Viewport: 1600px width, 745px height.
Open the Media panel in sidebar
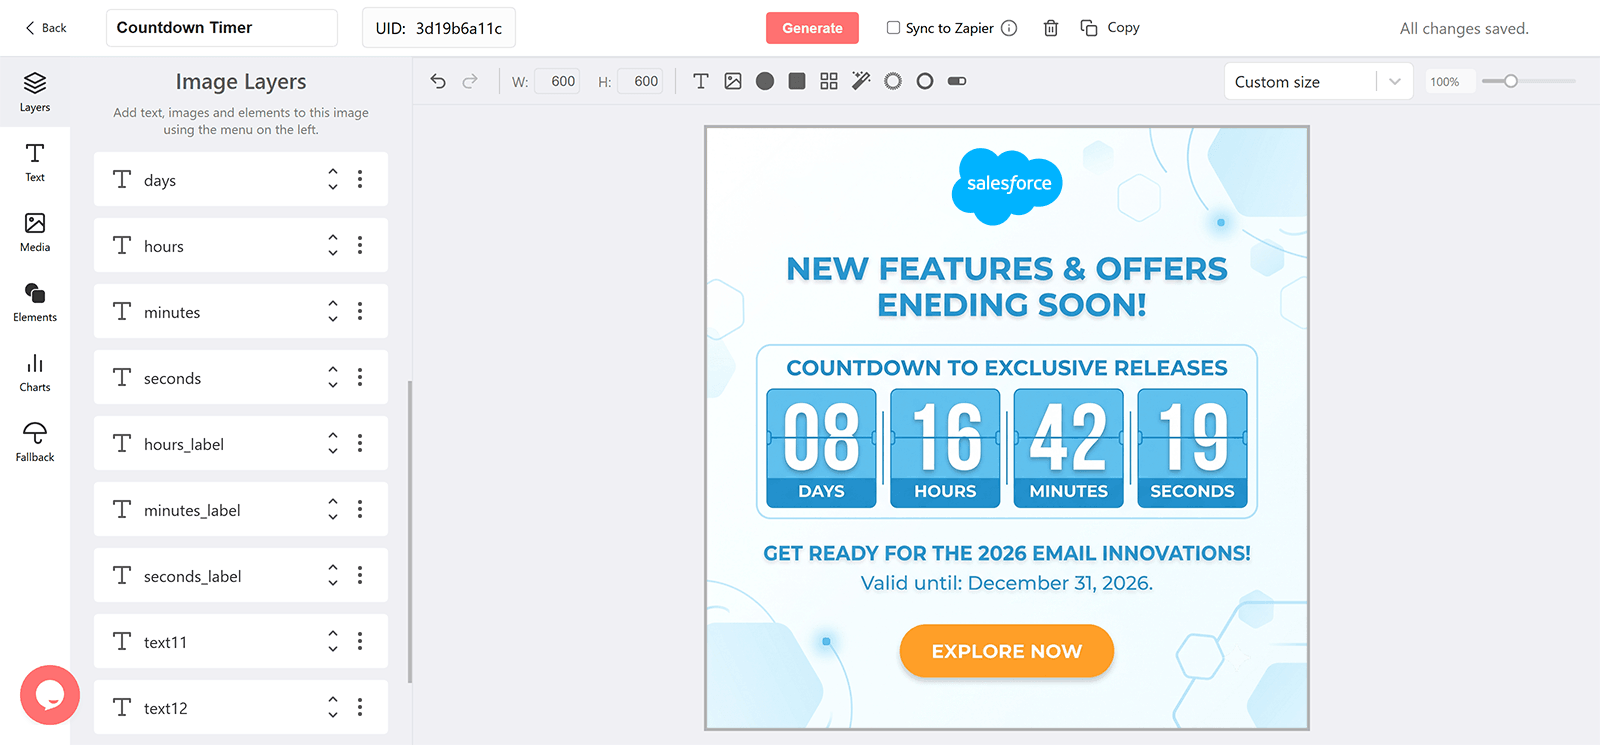(35, 232)
